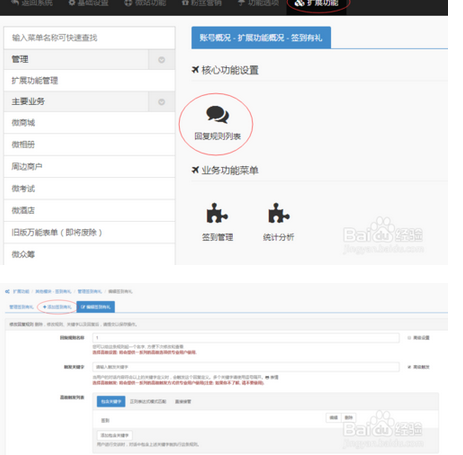Click the 微站功能 lifebuoy nav item
463x455 pixels.
145,3
